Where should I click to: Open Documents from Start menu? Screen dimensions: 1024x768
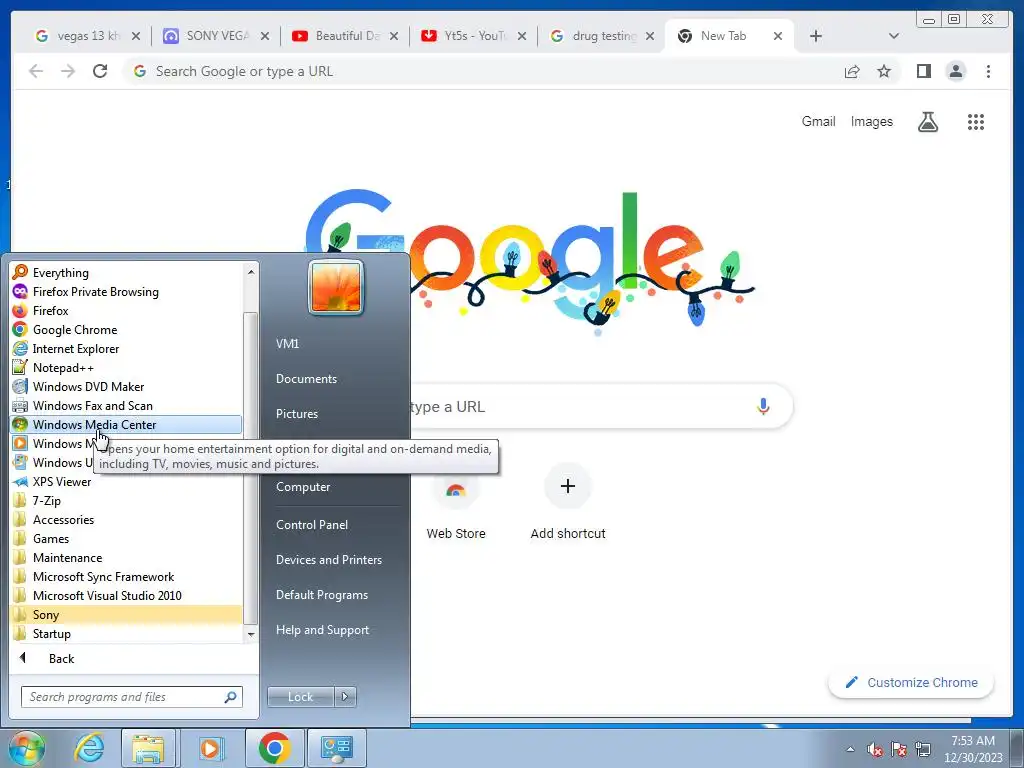(x=306, y=379)
